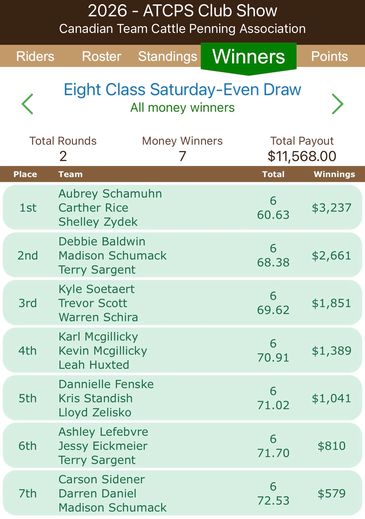Click the Eight Class Saturday-Even Draw title

[x=182, y=89]
